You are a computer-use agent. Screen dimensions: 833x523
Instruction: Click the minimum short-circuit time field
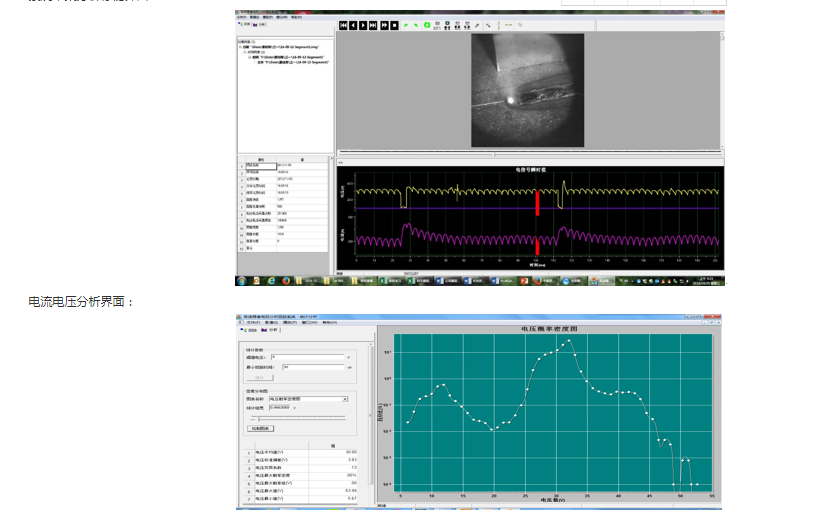313,367
